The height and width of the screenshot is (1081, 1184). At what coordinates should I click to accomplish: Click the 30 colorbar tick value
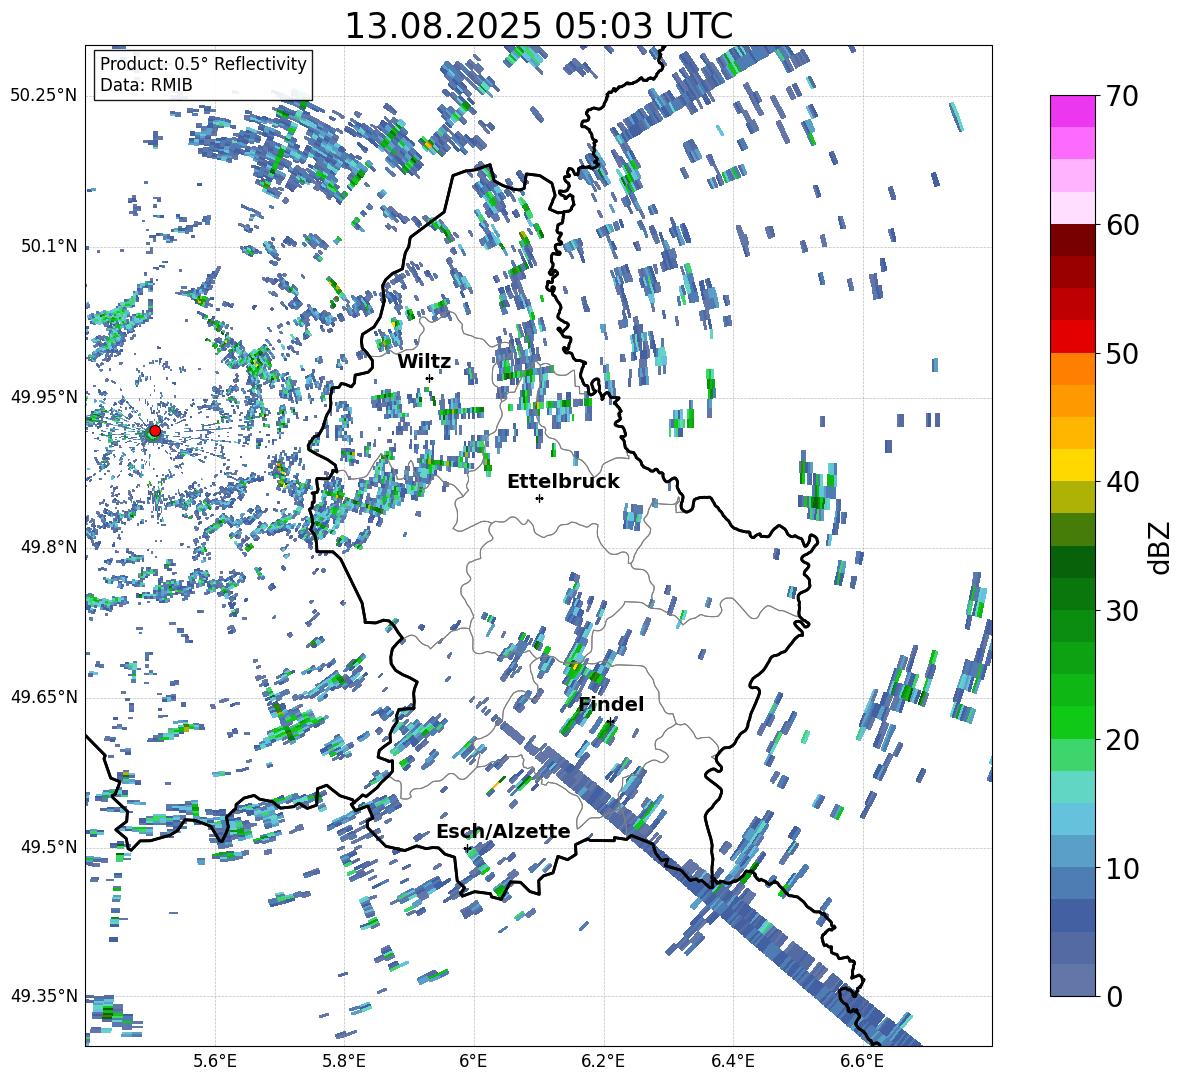[1122, 610]
